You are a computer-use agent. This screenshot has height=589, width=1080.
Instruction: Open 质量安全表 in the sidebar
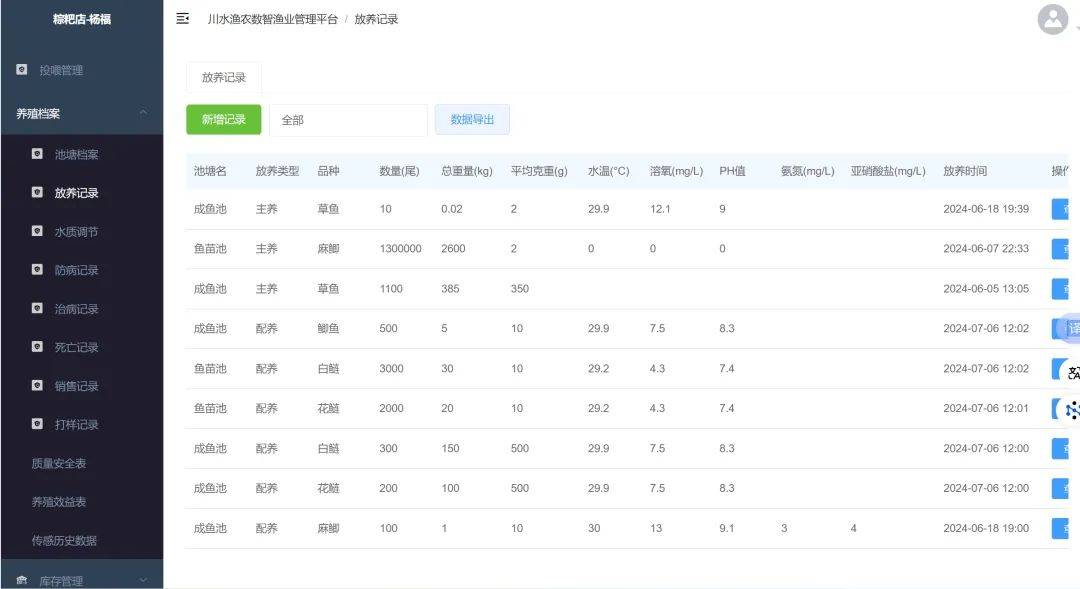[59, 463]
